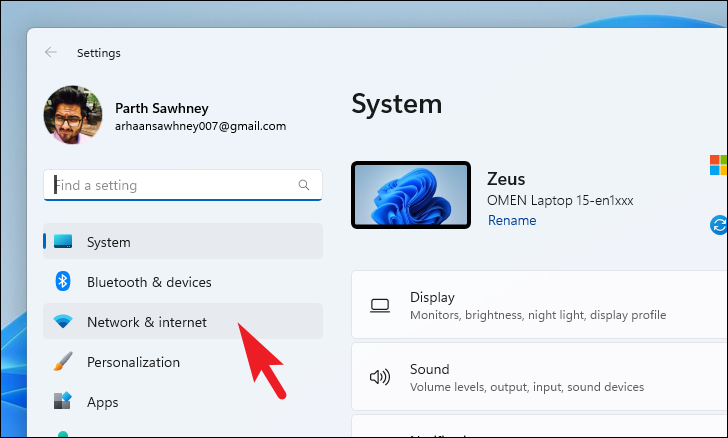Click the speaker icon on Sound card
Image resolution: width=728 pixels, height=438 pixels.
tap(380, 377)
